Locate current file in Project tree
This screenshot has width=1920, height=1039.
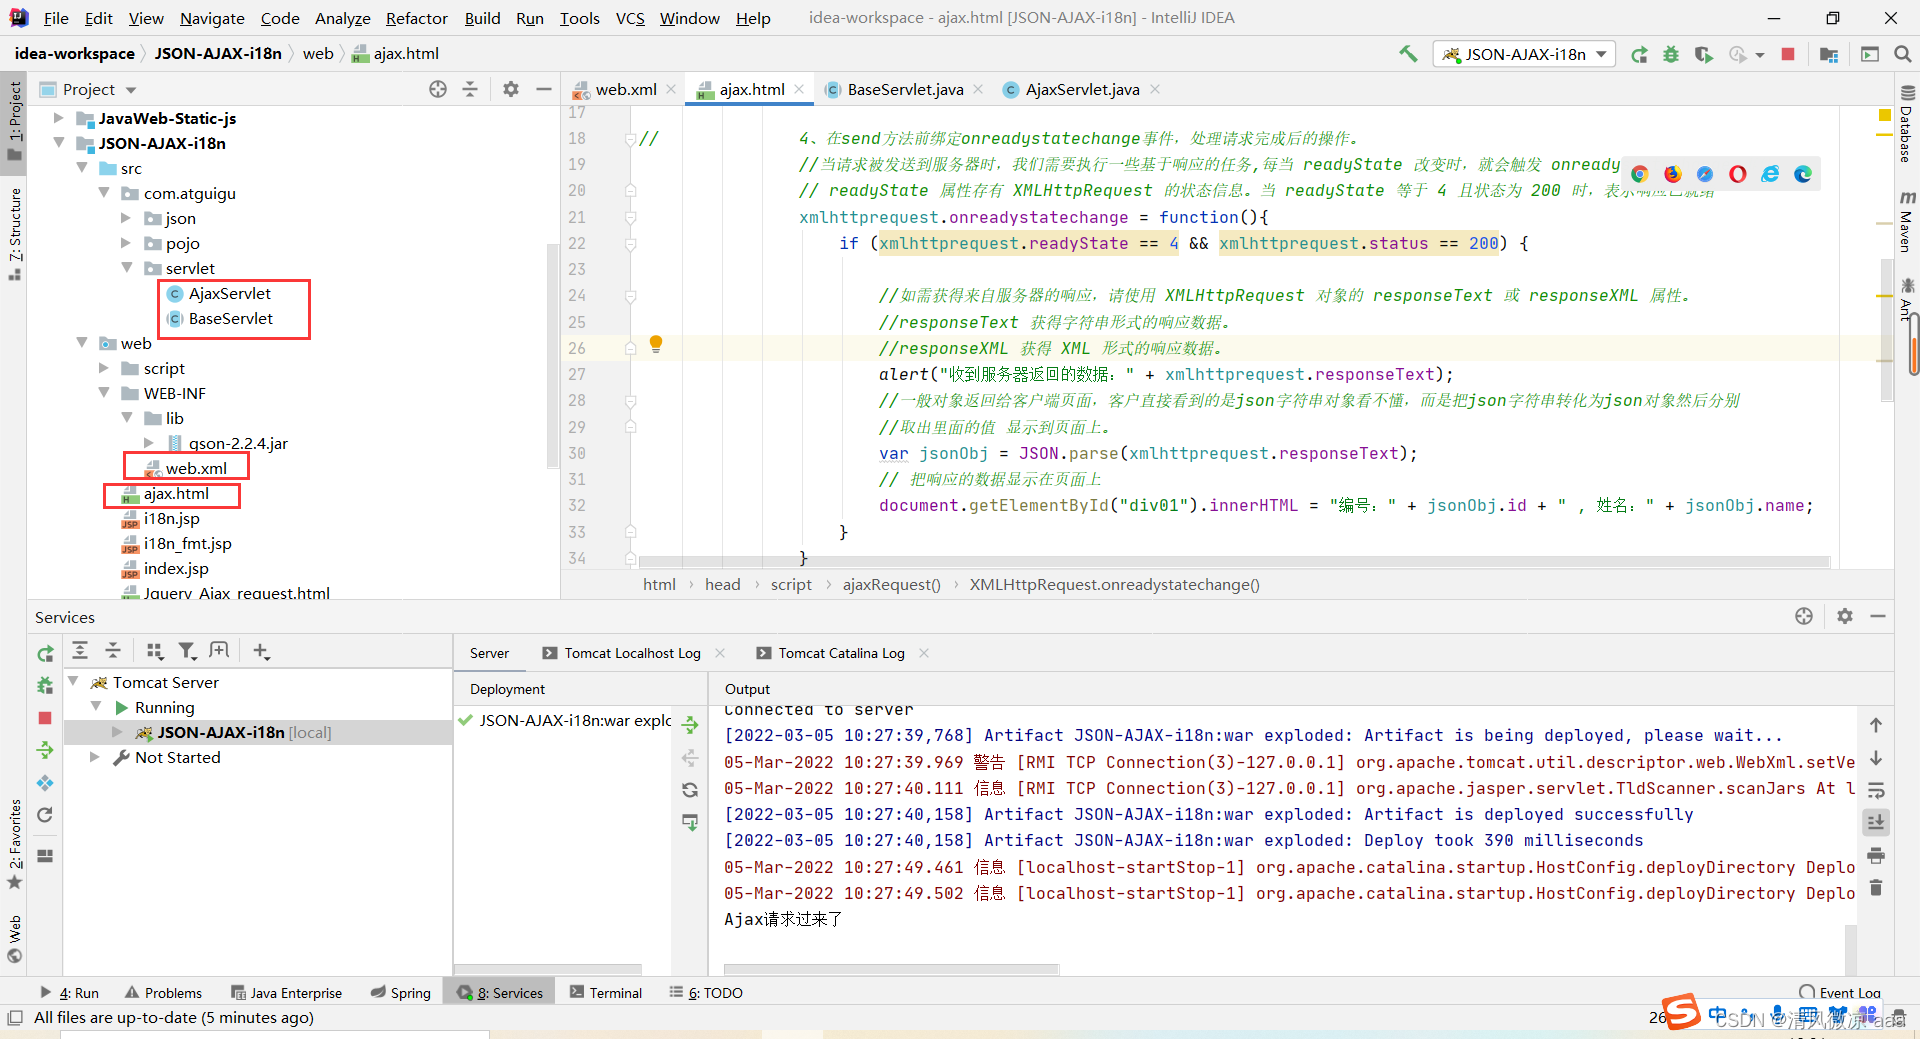point(438,89)
